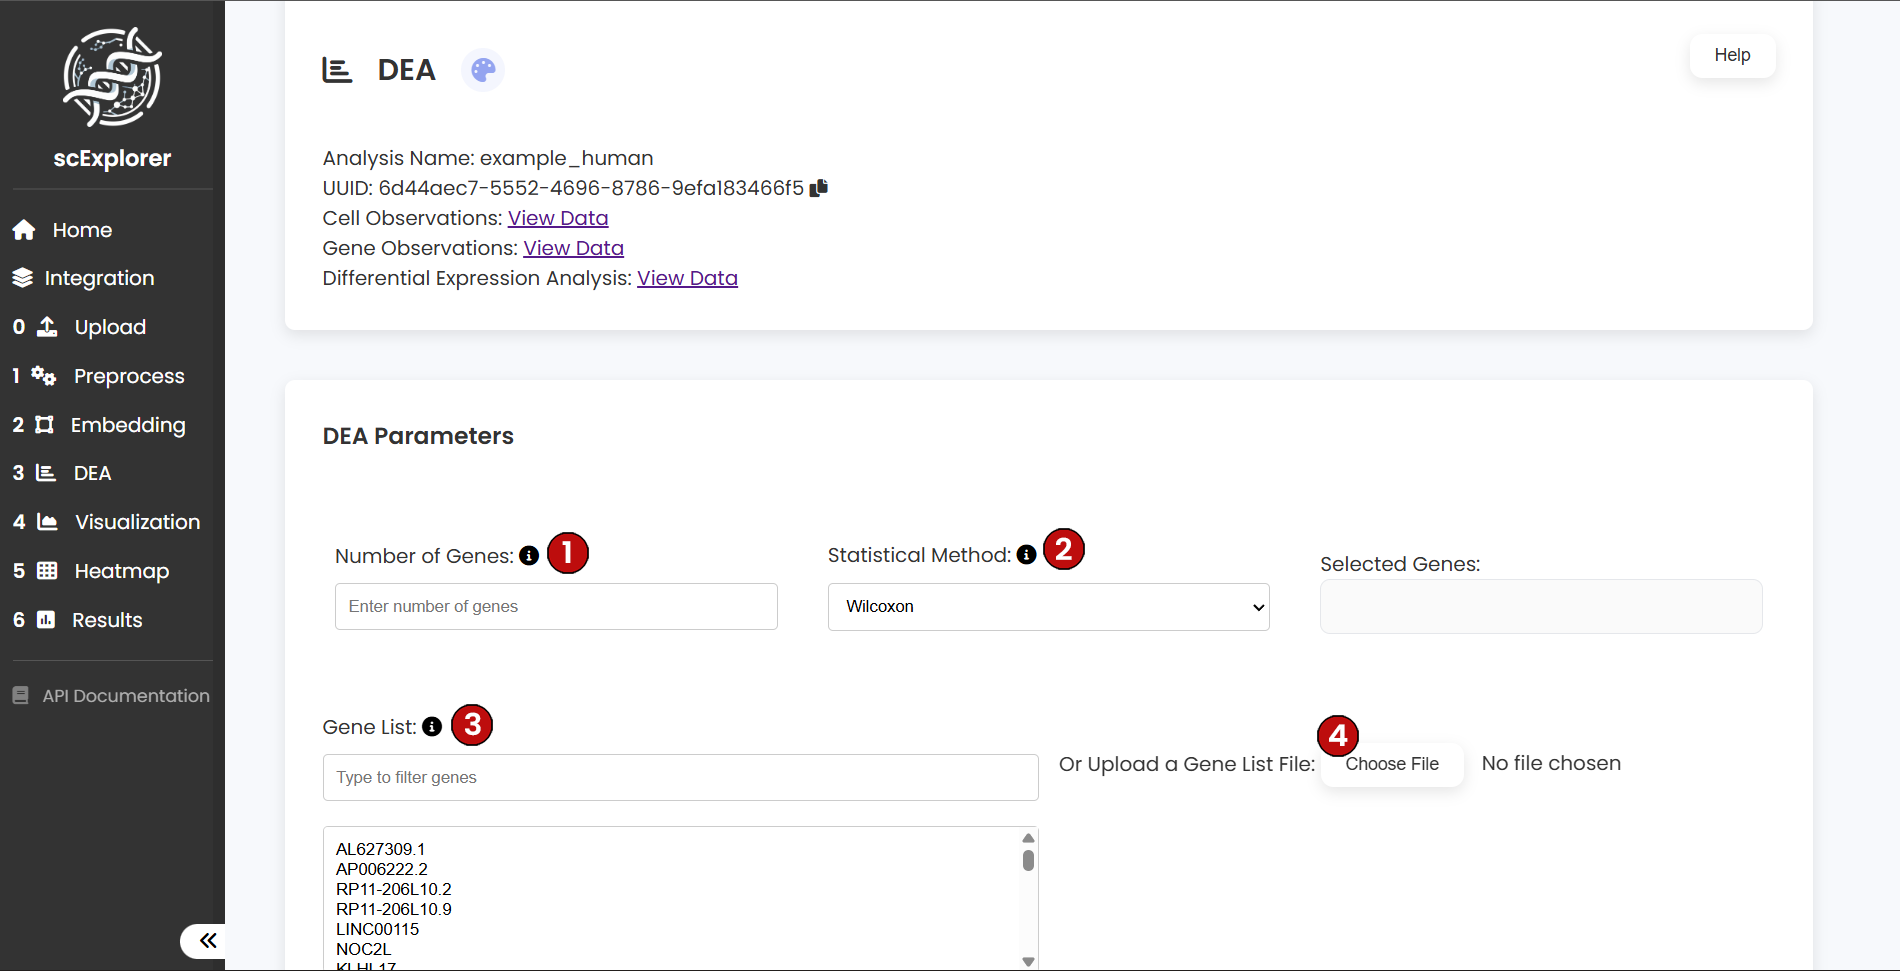
Task: Select the Visualization step
Action: [x=137, y=522]
